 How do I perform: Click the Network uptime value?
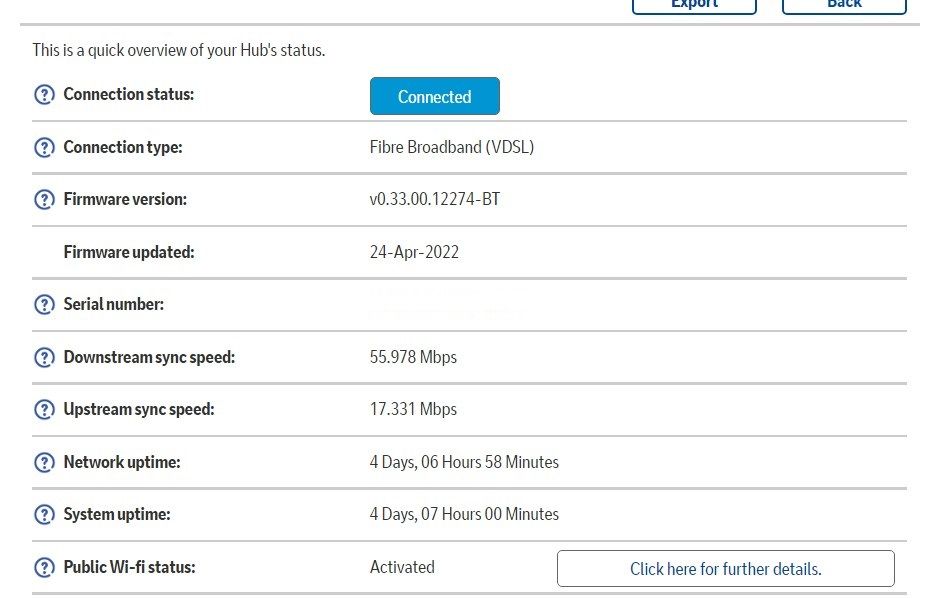tap(464, 462)
